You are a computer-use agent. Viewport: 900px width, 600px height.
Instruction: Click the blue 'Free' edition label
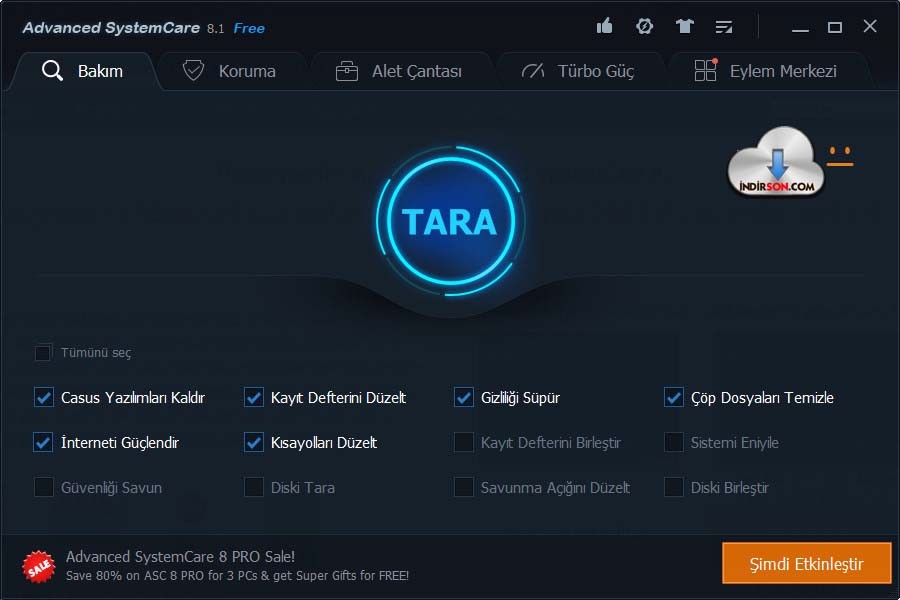pyautogui.click(x=249, y=28)
